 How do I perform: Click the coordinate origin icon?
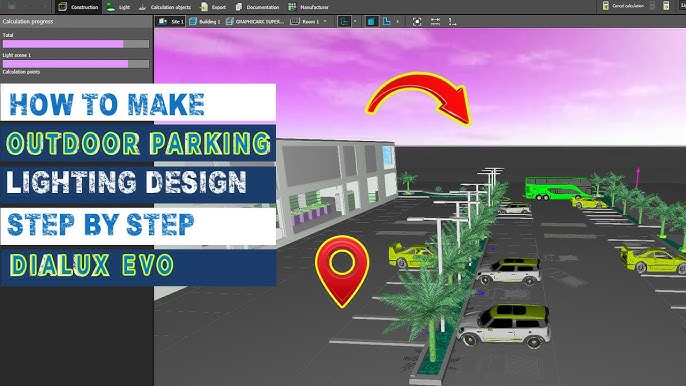click(452, 21)
